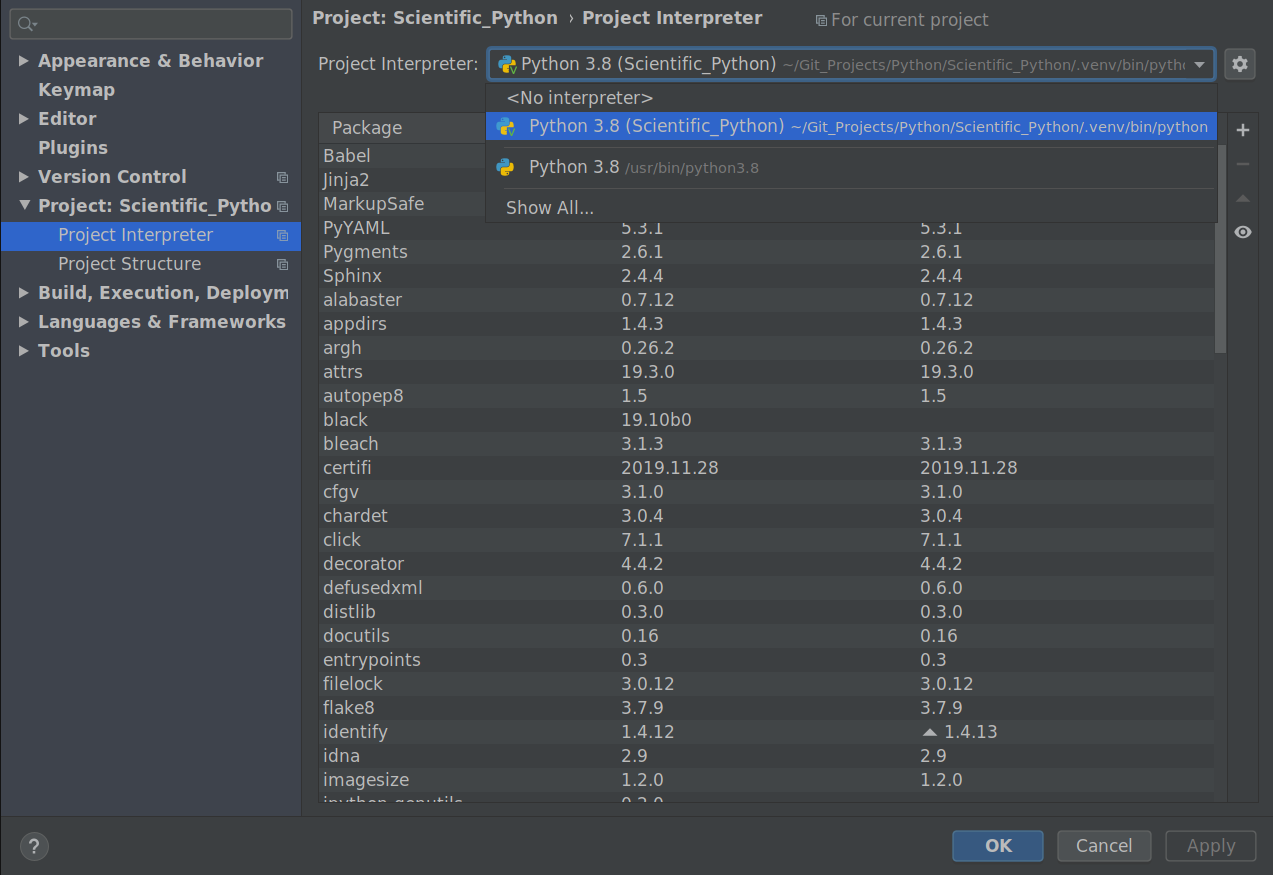
Task: Select the distlib package row
Action: point(768,612)
